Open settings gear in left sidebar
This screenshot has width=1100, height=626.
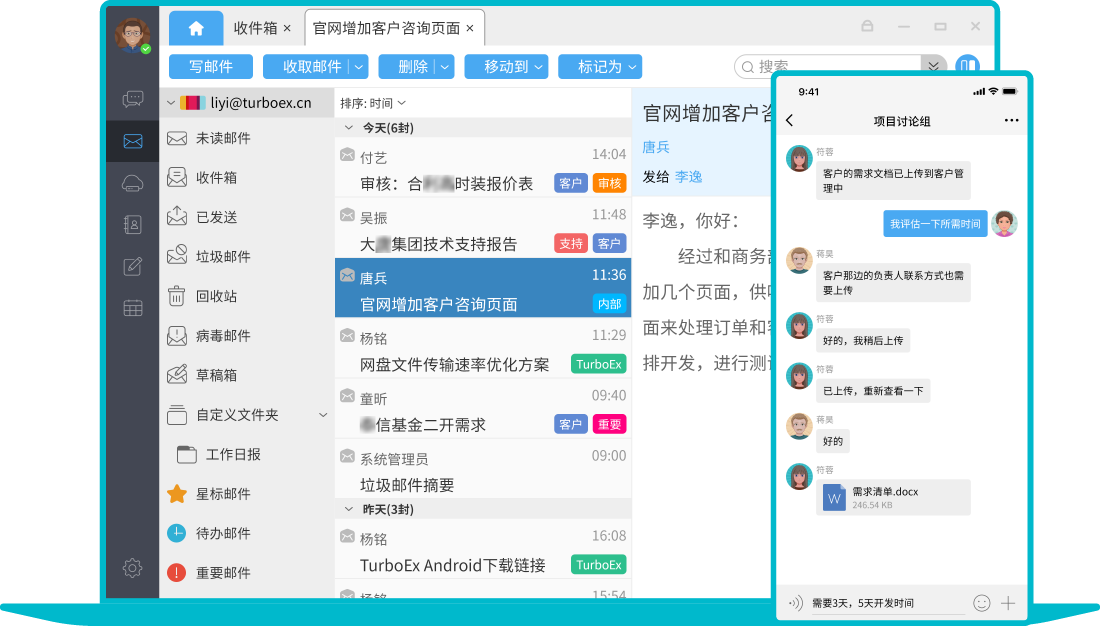click(x=132, y=568)
